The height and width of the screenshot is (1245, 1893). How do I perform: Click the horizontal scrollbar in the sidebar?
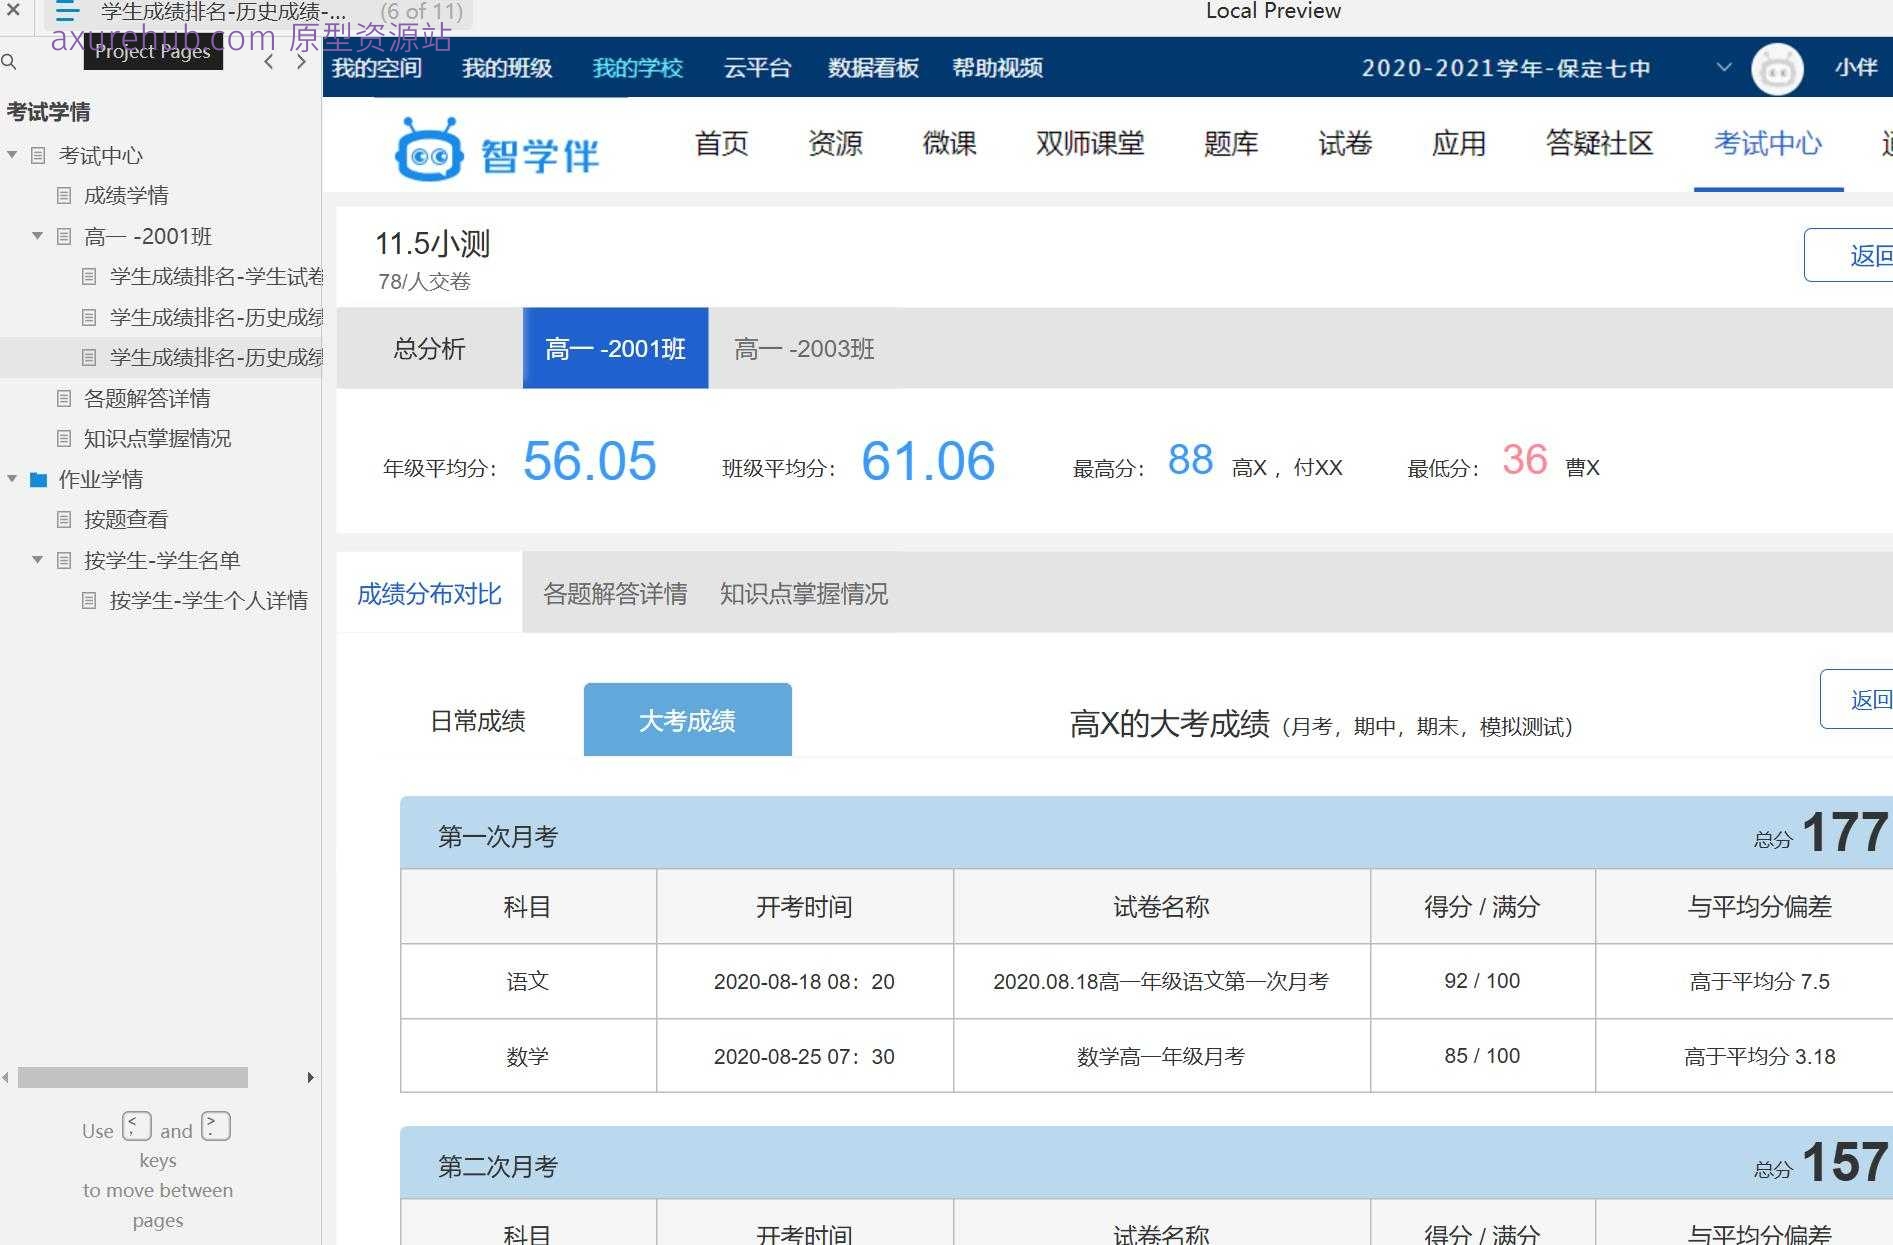(x=133, y=1078)
